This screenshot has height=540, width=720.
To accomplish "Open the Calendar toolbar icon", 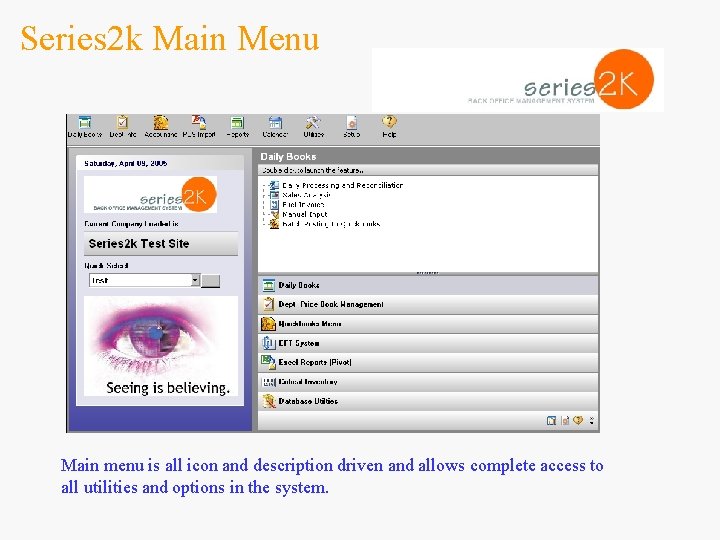I will pos(275,126).
